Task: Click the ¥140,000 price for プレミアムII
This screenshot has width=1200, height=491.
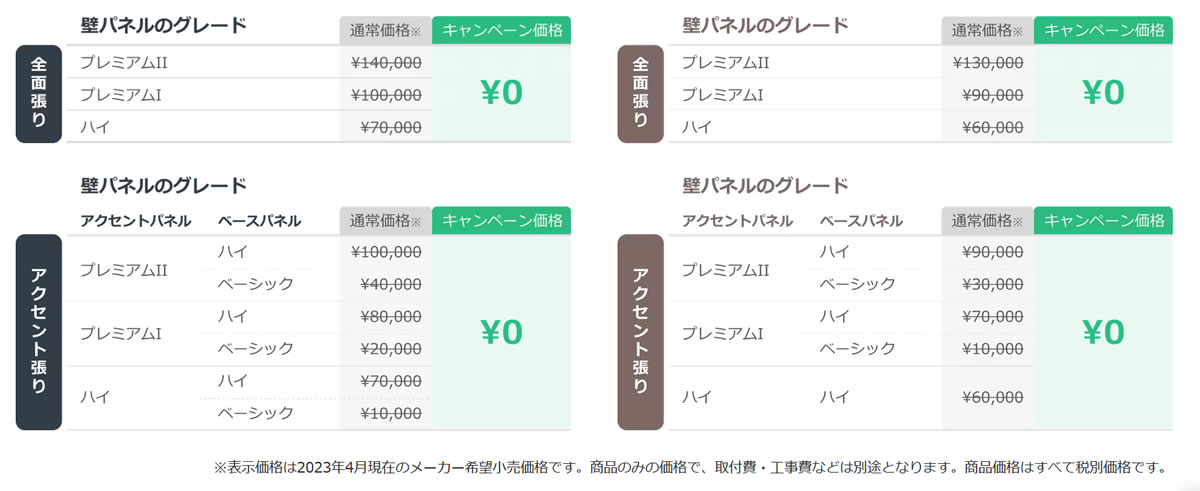Action: 386,62
